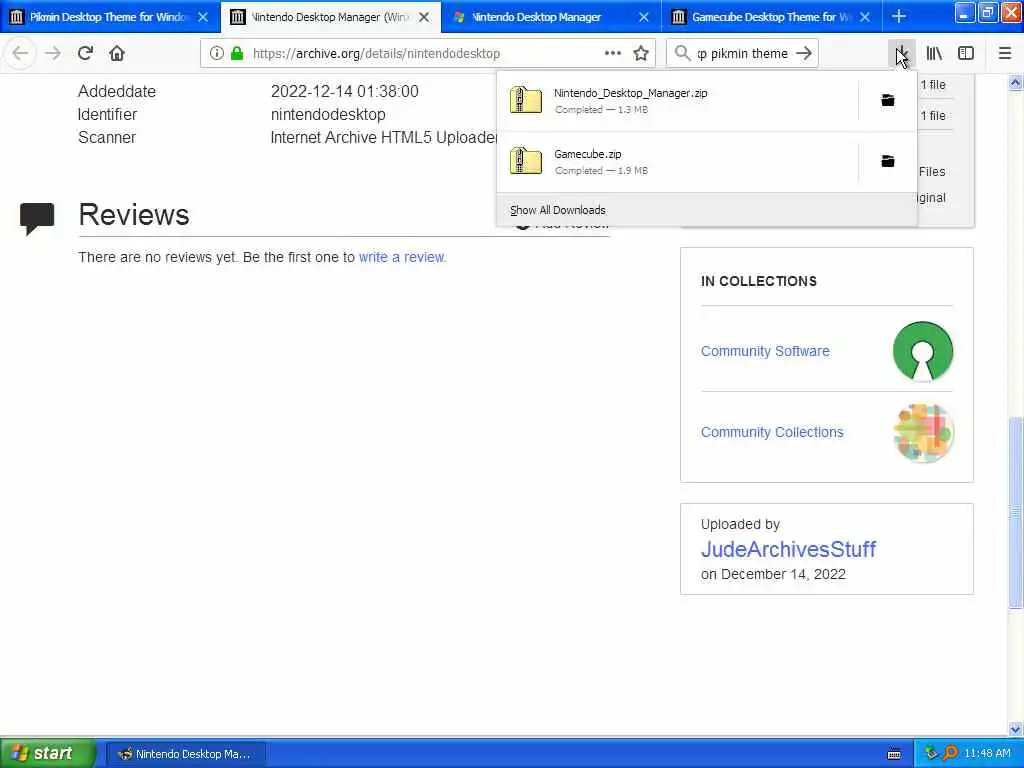Open the Community Collections link
The image size is (1024, 768).
[x=772, y=432]
